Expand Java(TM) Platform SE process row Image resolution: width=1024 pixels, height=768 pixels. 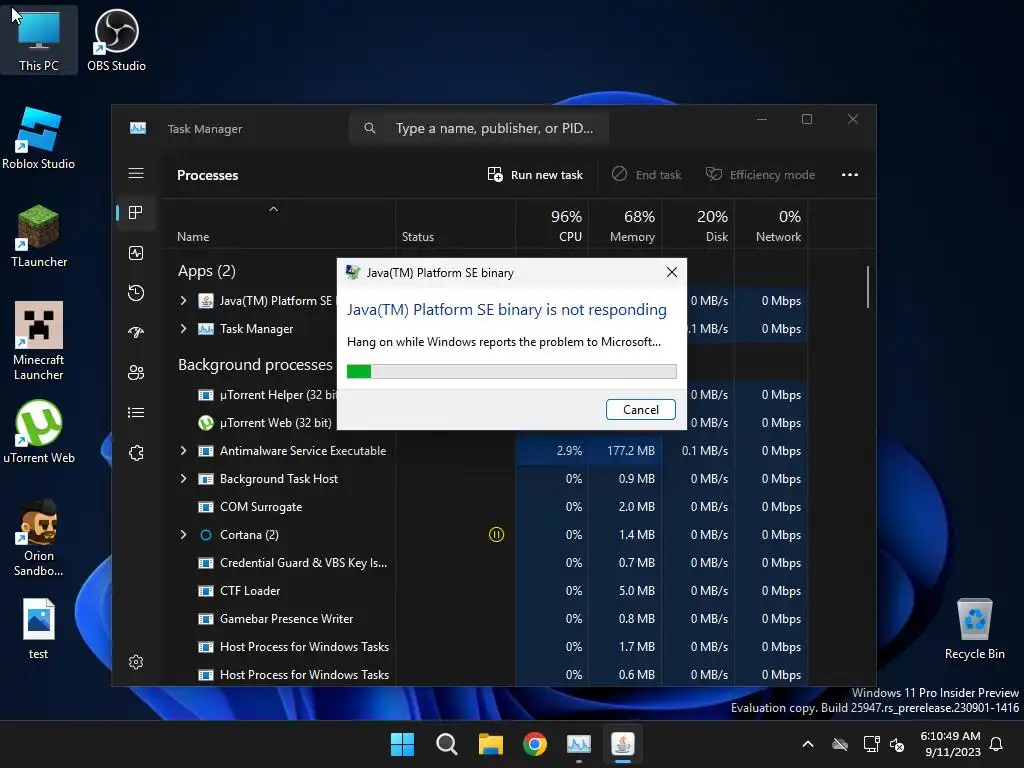[x=184, y=300]
